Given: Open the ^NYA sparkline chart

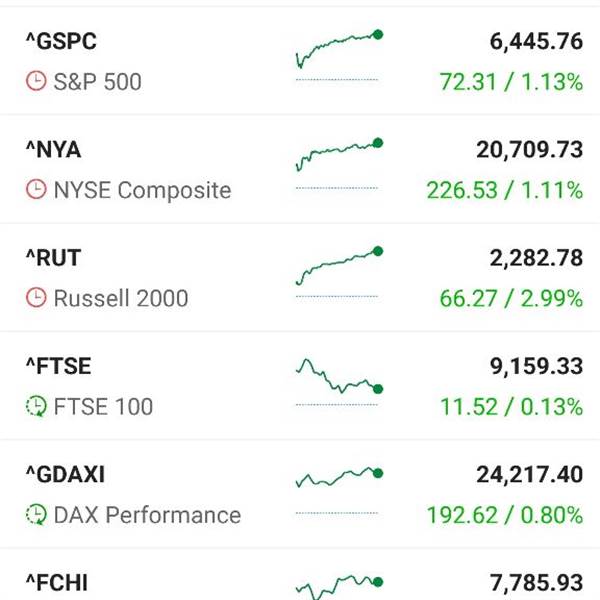Looking at the screenshot, I should click(x=339, y=163).
